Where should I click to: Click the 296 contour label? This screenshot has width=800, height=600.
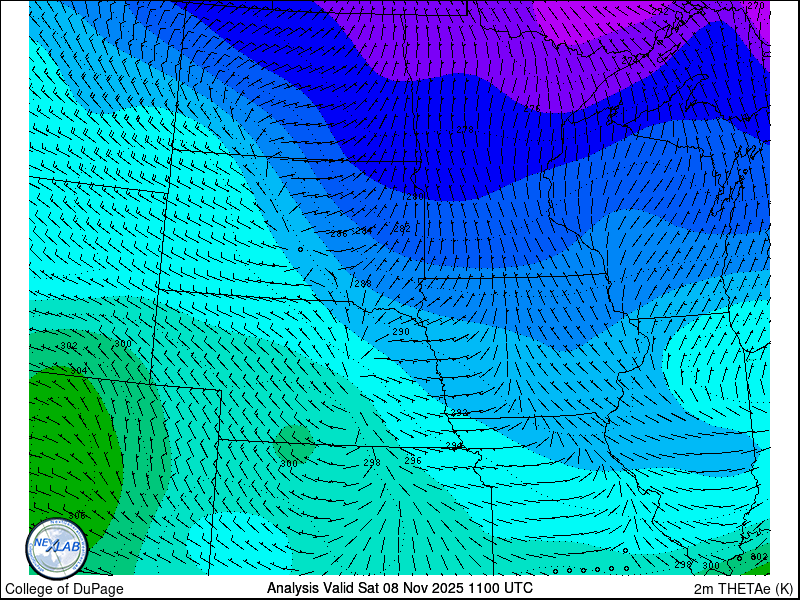click(x=413, y=461)
